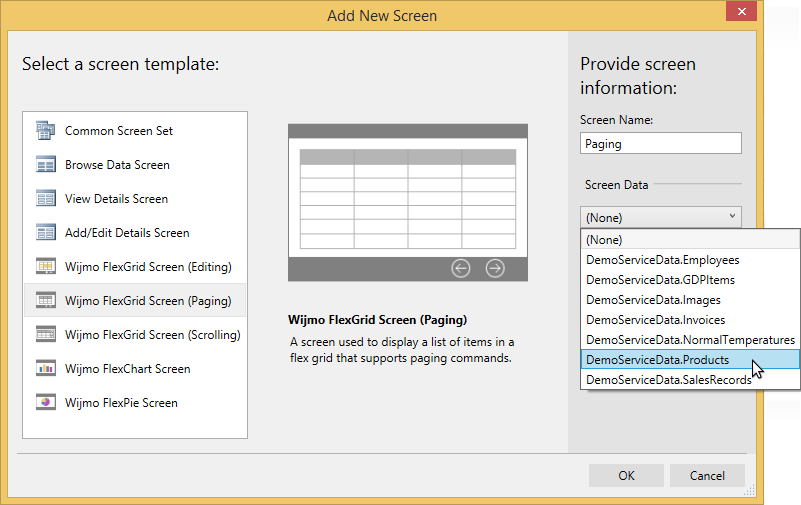Select (None) in the dropdown list

coord(690,239)
